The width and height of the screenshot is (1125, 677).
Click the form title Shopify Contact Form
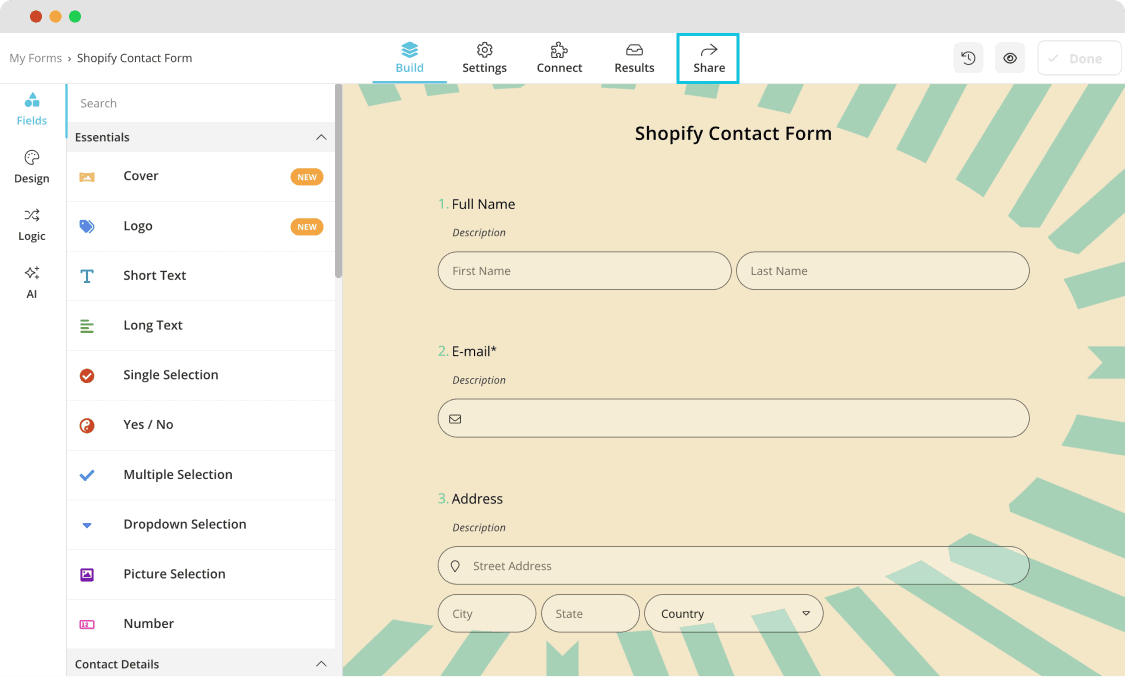tap(733, 133)
